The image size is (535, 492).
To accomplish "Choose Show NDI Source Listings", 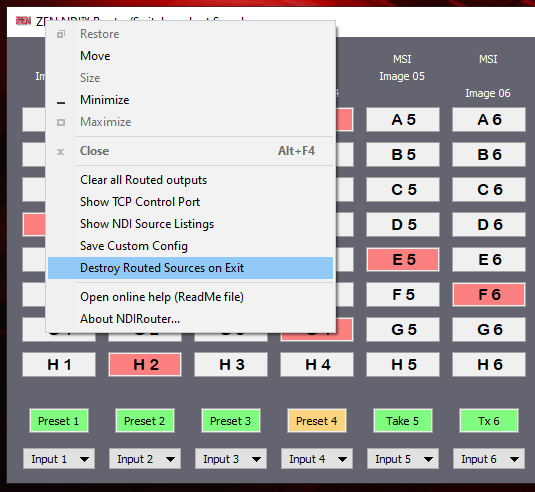I will 190,224.
